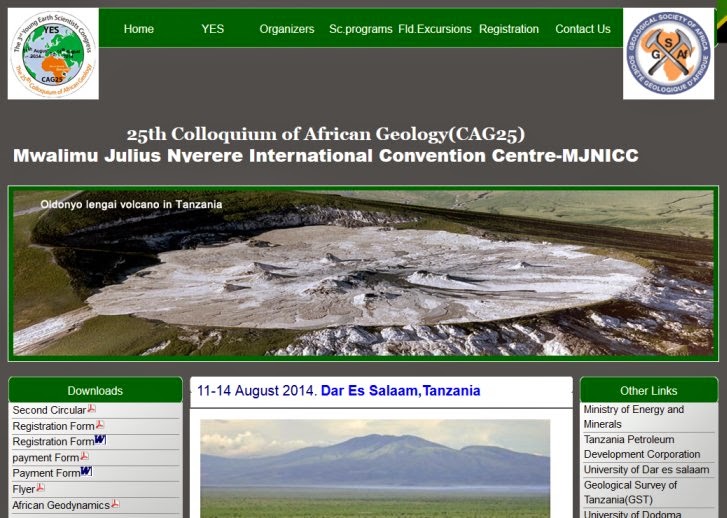Image resolution: width=727 pixels, height=518 pixels.
Task: Click the YES CAG25 globe logo
Action: pyautogui.click(x=53, y=54)
